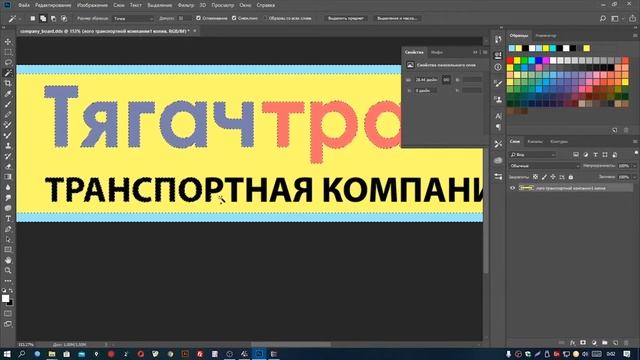Select the Magic Wand tool in the toolbox
The image size is (640, 360).
[x=8, y=73]
